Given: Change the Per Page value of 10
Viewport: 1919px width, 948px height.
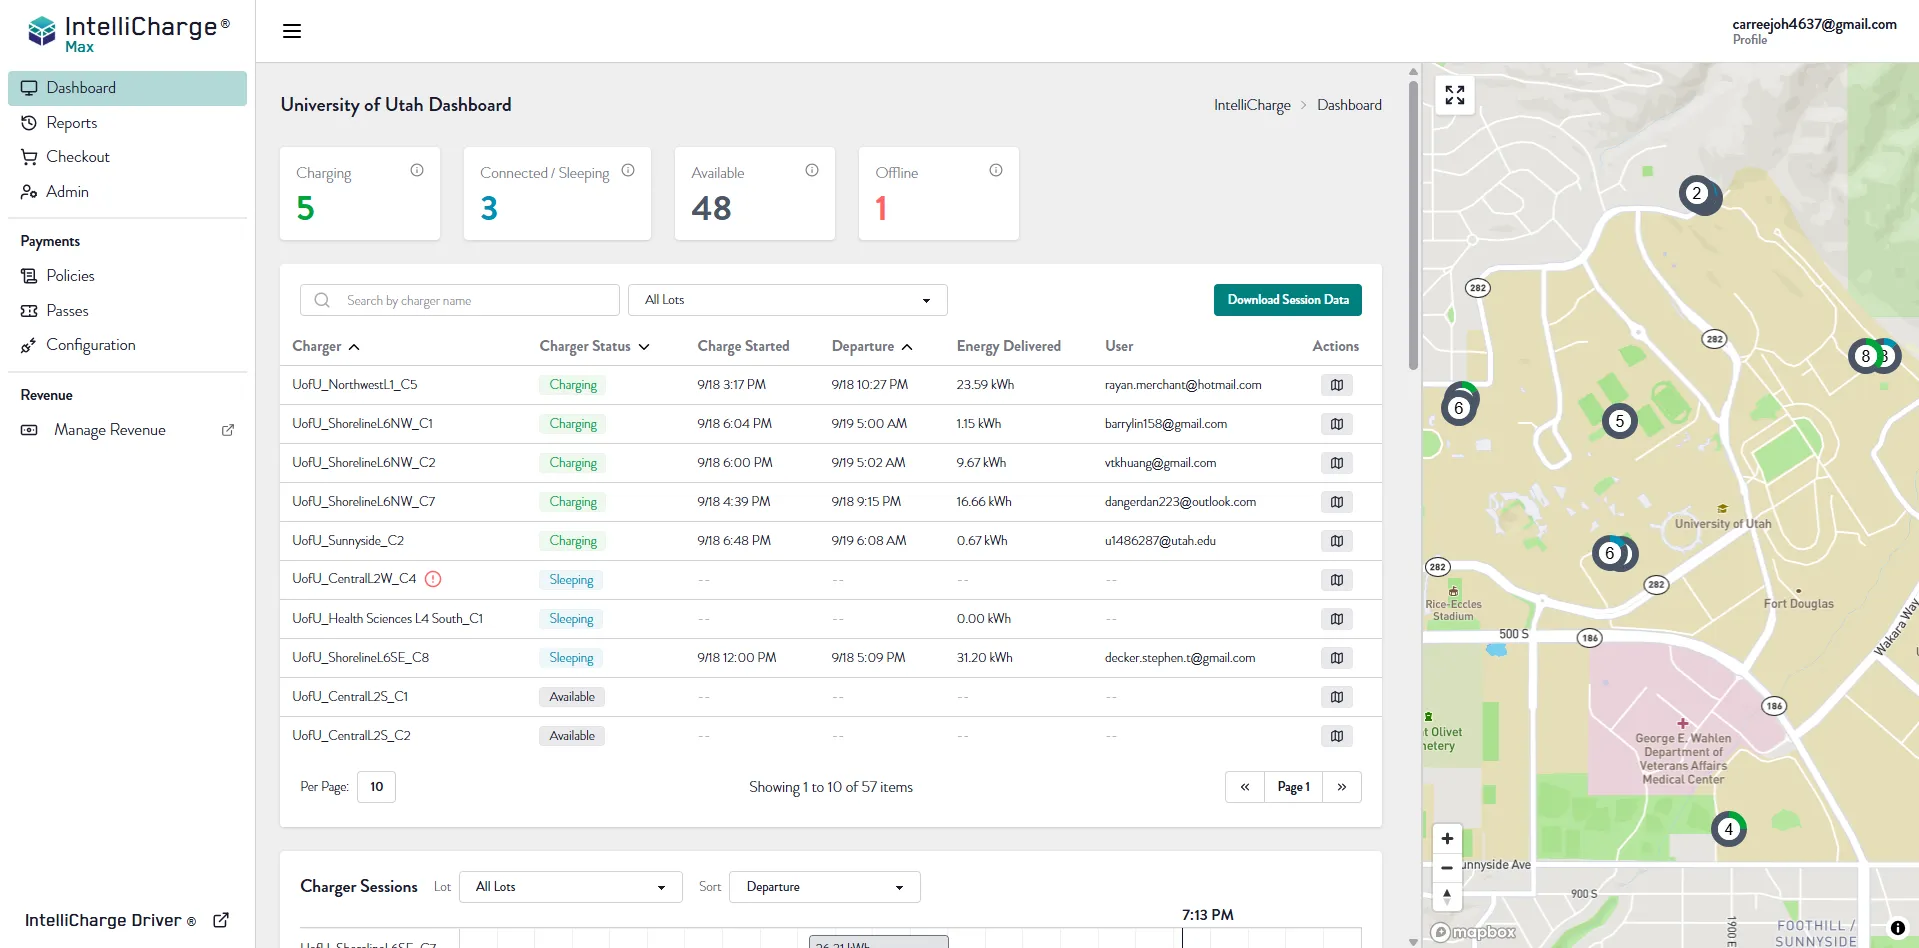Looking at the screenshot, I should pyautogui.click(x=376, y=787).
